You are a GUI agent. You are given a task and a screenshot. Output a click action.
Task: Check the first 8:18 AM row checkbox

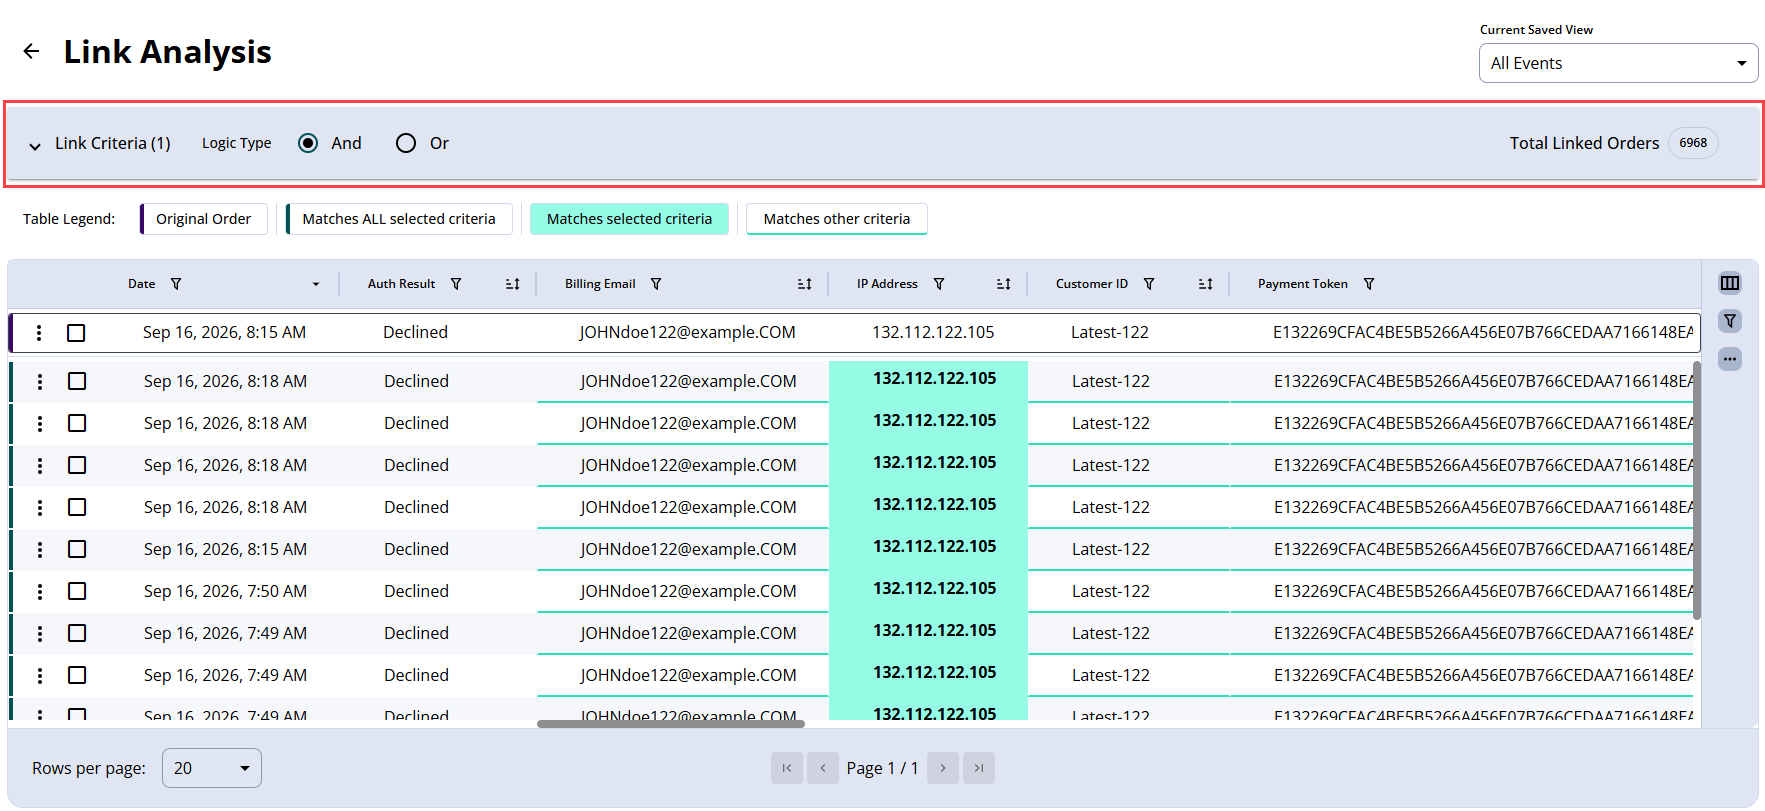coord(77,381)
